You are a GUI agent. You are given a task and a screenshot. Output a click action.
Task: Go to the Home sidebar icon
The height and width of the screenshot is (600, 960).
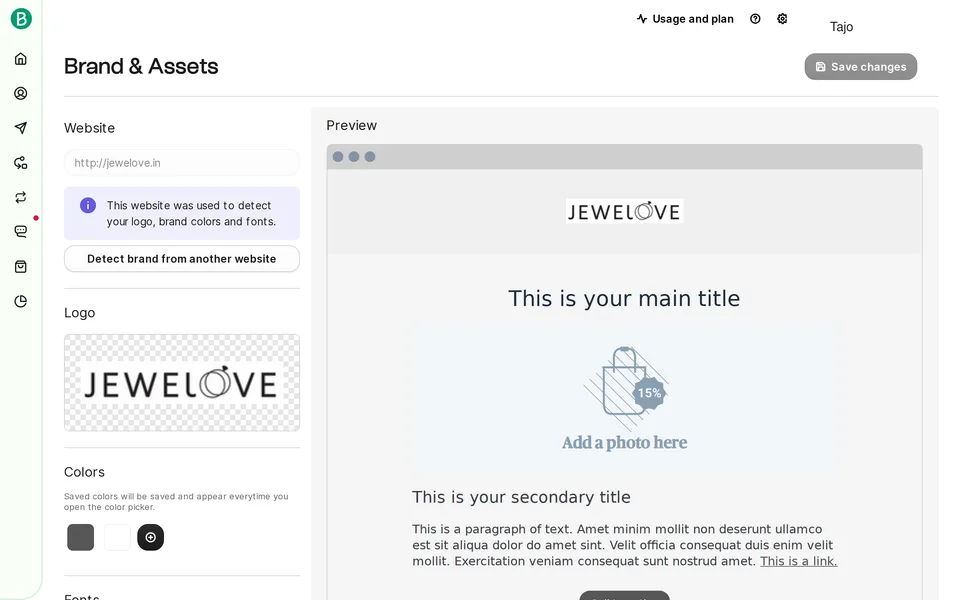[x=21, y=59]
